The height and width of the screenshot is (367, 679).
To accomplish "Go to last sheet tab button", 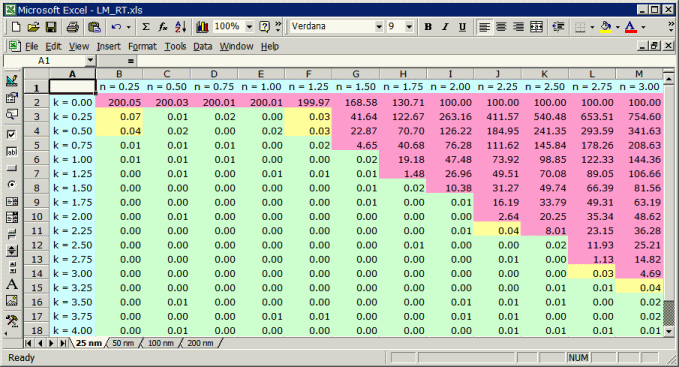I will (x=63, y=343).
